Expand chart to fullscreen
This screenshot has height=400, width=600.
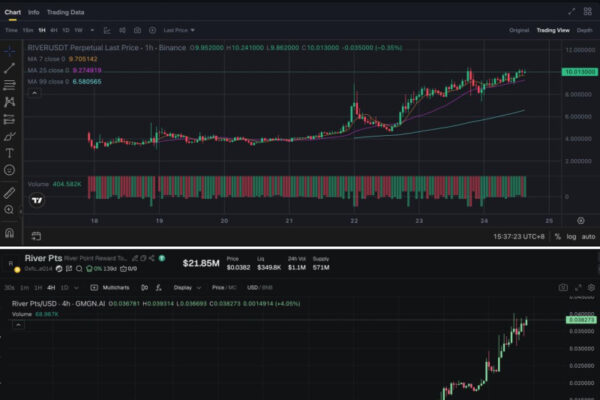(x=571, y=12)
